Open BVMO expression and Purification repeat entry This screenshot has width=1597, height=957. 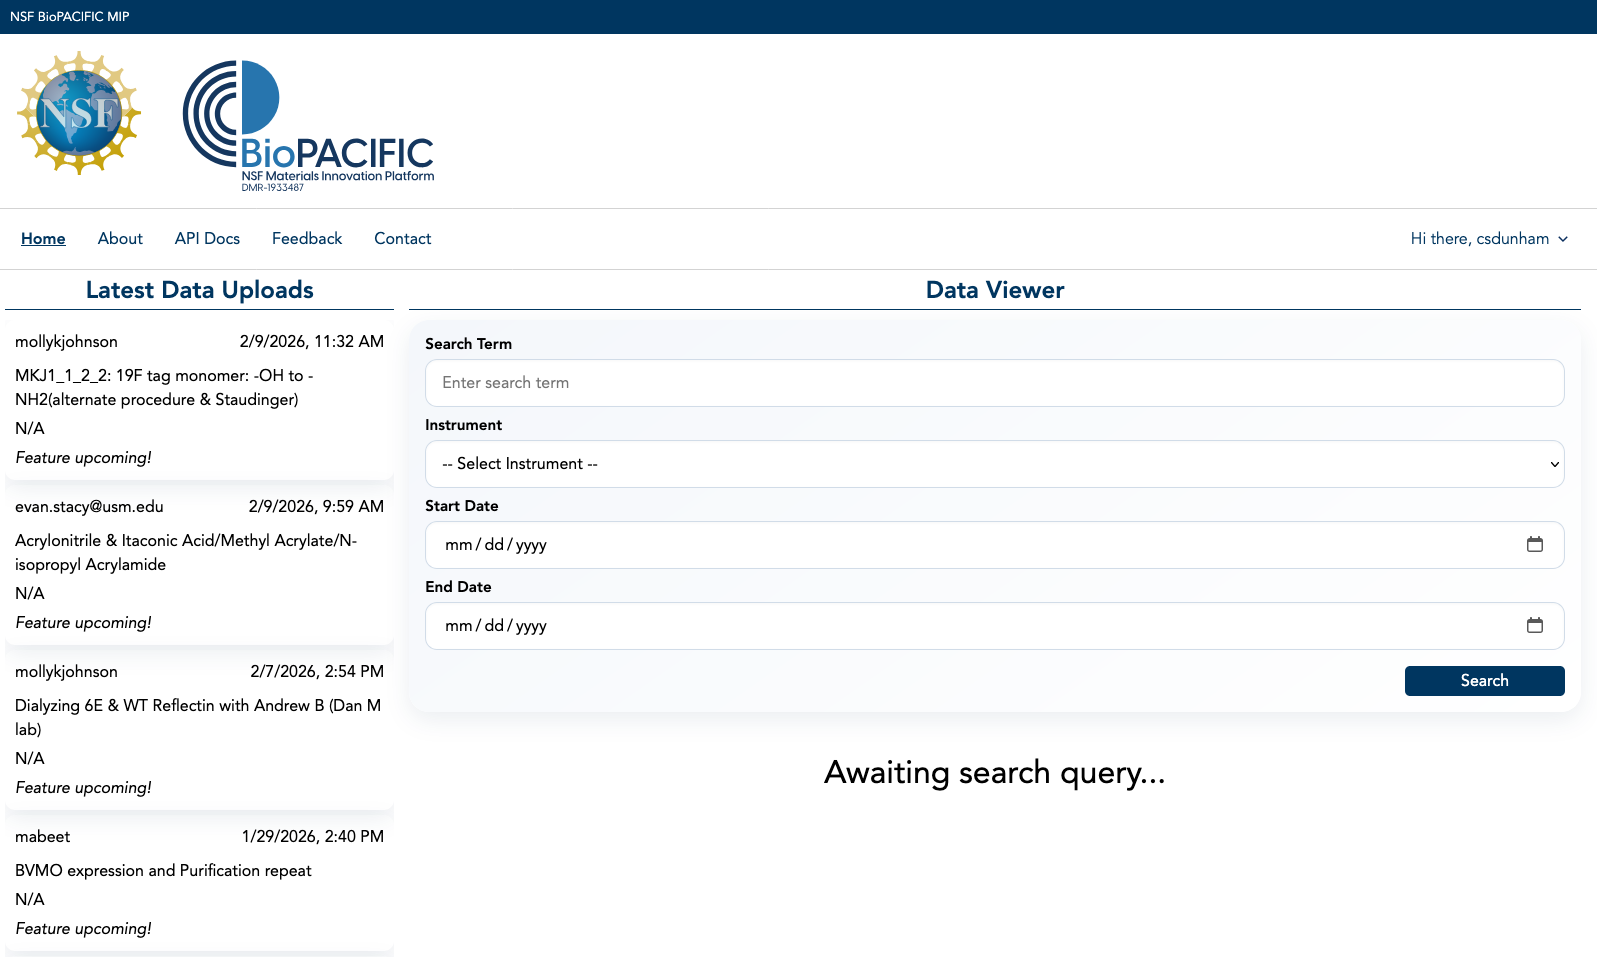point(163,870)
